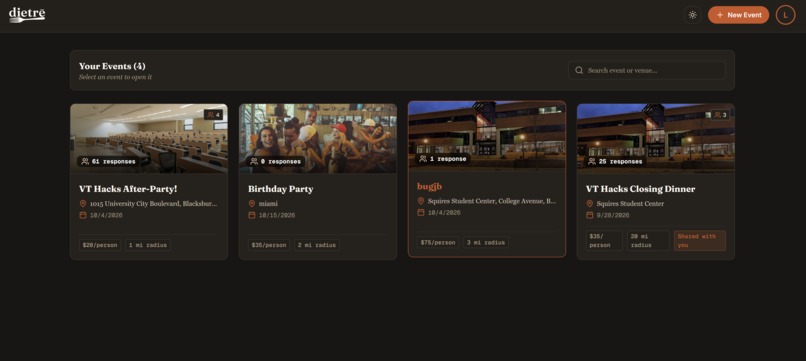The image size is (806, 361).
Task: Open the VT Hacks Closing Dinner thumbnail
Action: pyautogui.click(x=655, y=138)
